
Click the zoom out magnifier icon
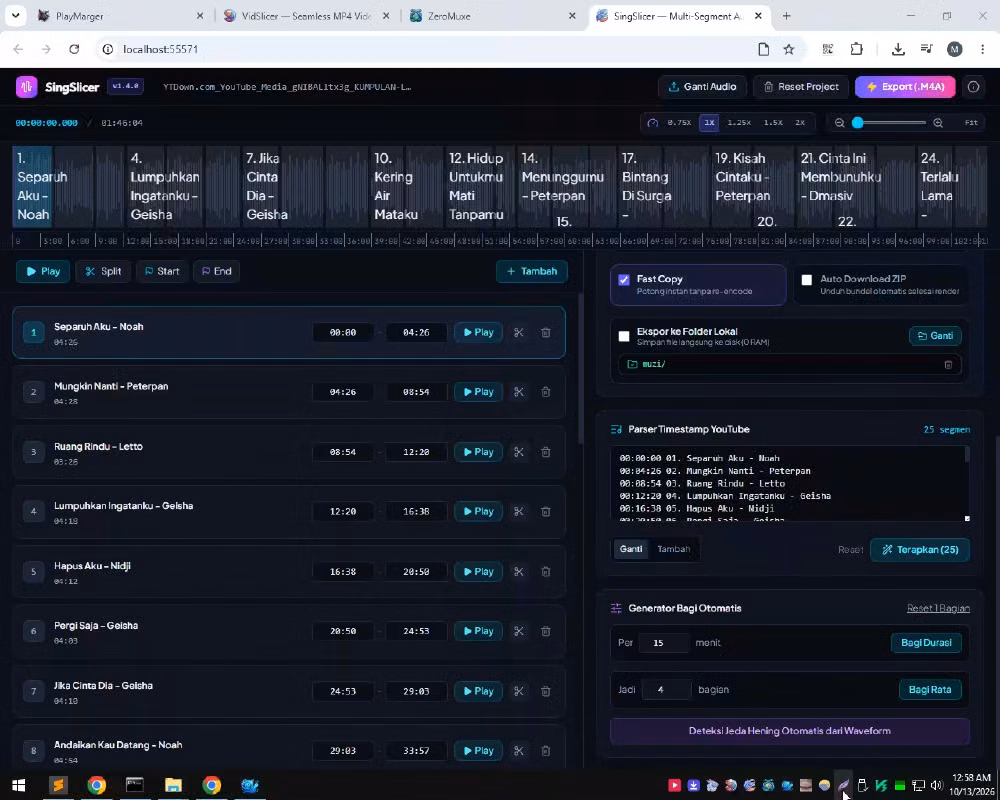[x=839, y=122]
